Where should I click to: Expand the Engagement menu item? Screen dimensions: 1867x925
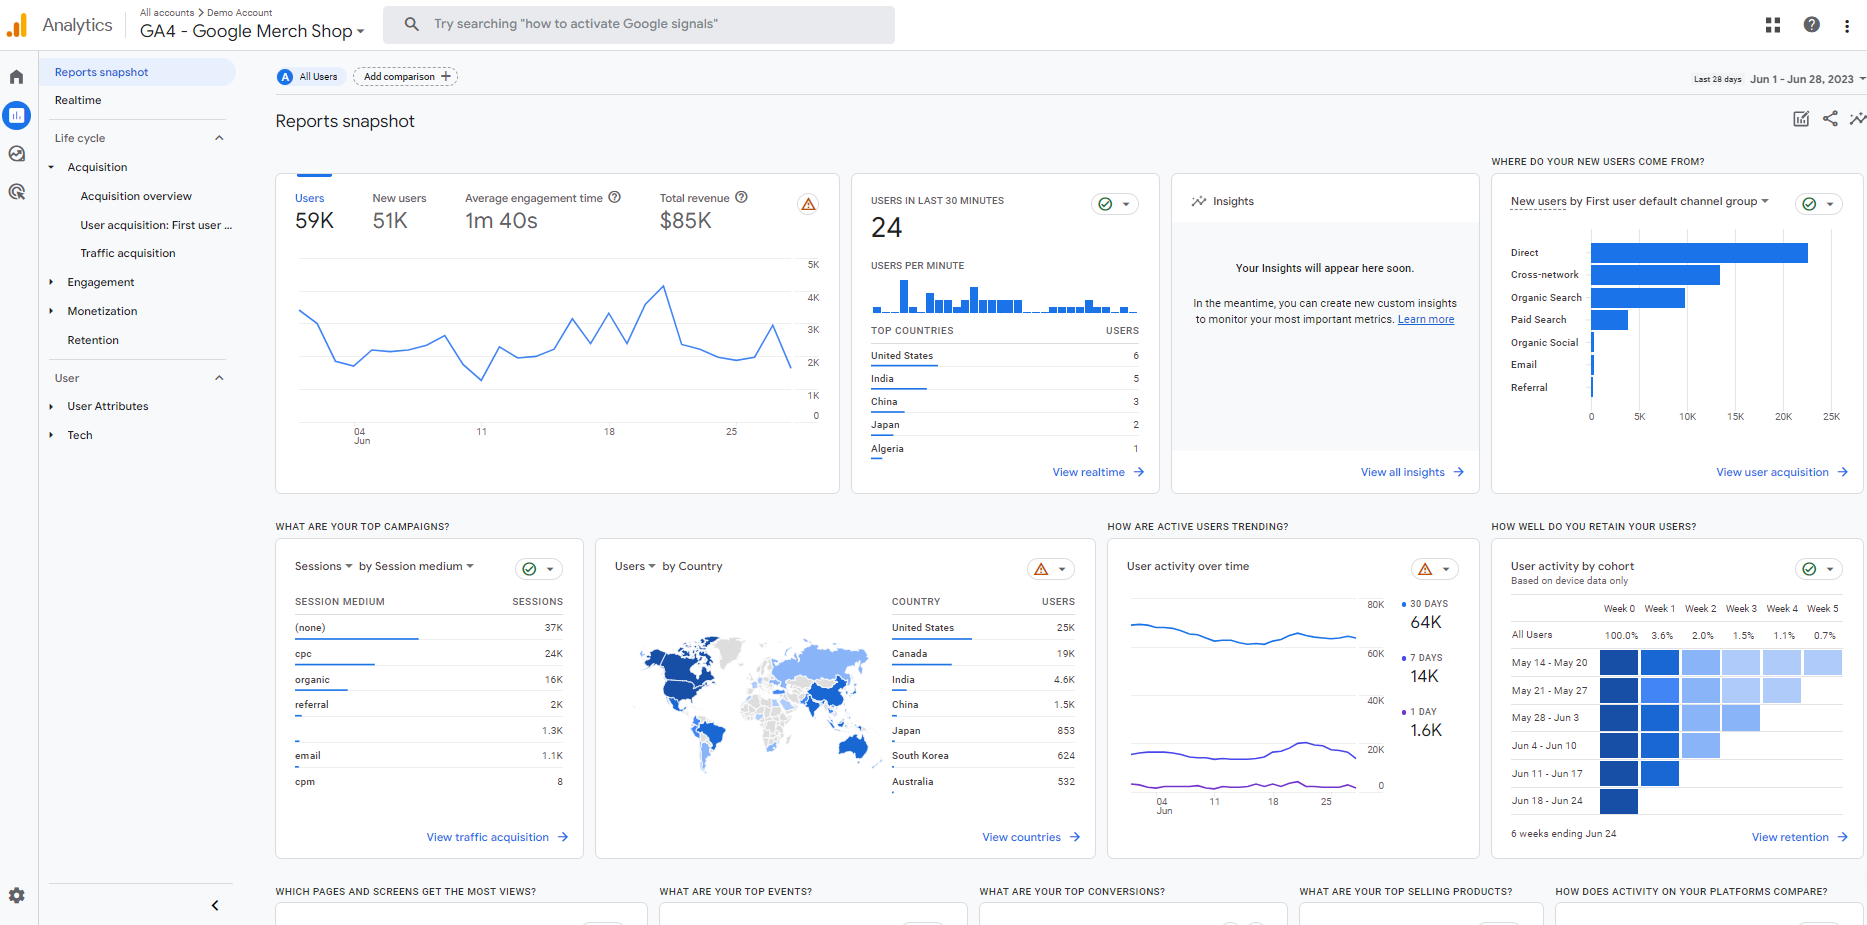[x=100, y=282]
